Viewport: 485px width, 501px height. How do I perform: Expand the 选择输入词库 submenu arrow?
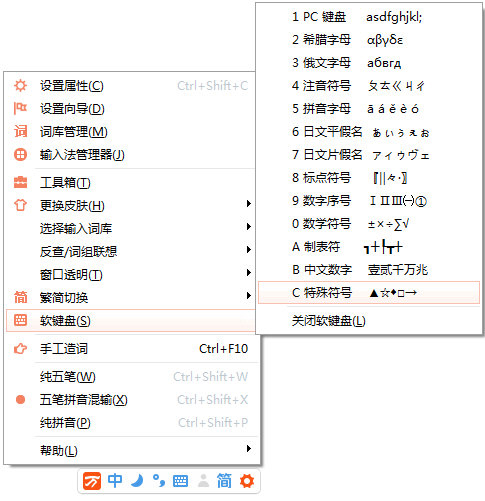pos(248,227)
